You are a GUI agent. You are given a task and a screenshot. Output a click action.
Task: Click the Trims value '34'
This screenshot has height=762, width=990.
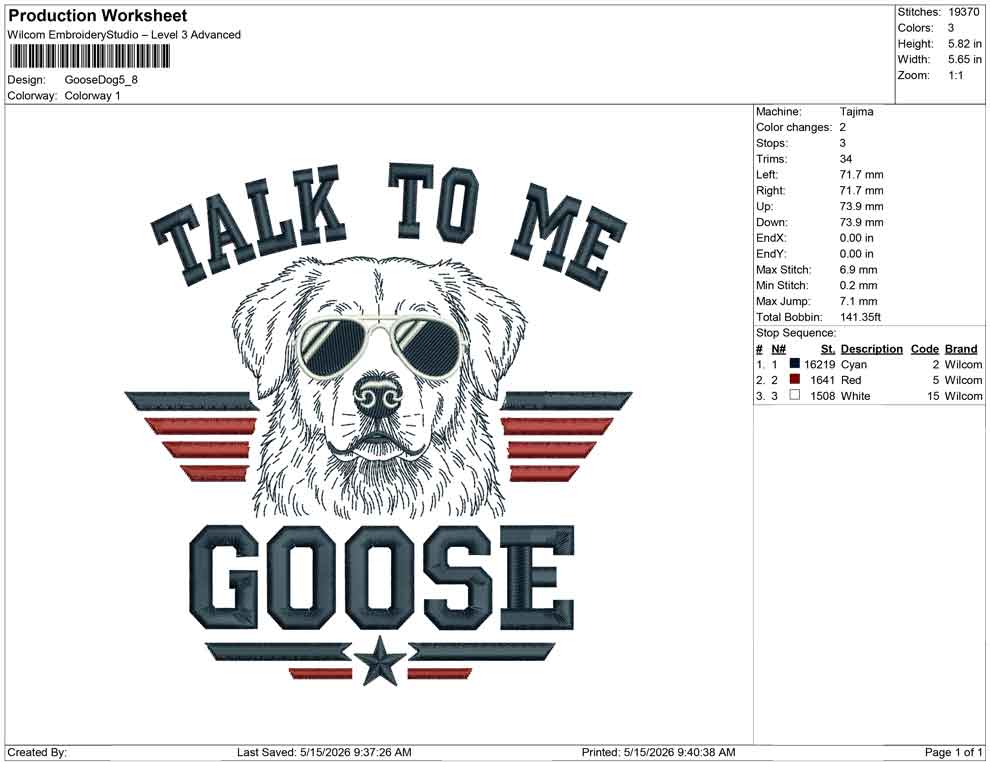[x=845, y=159]
